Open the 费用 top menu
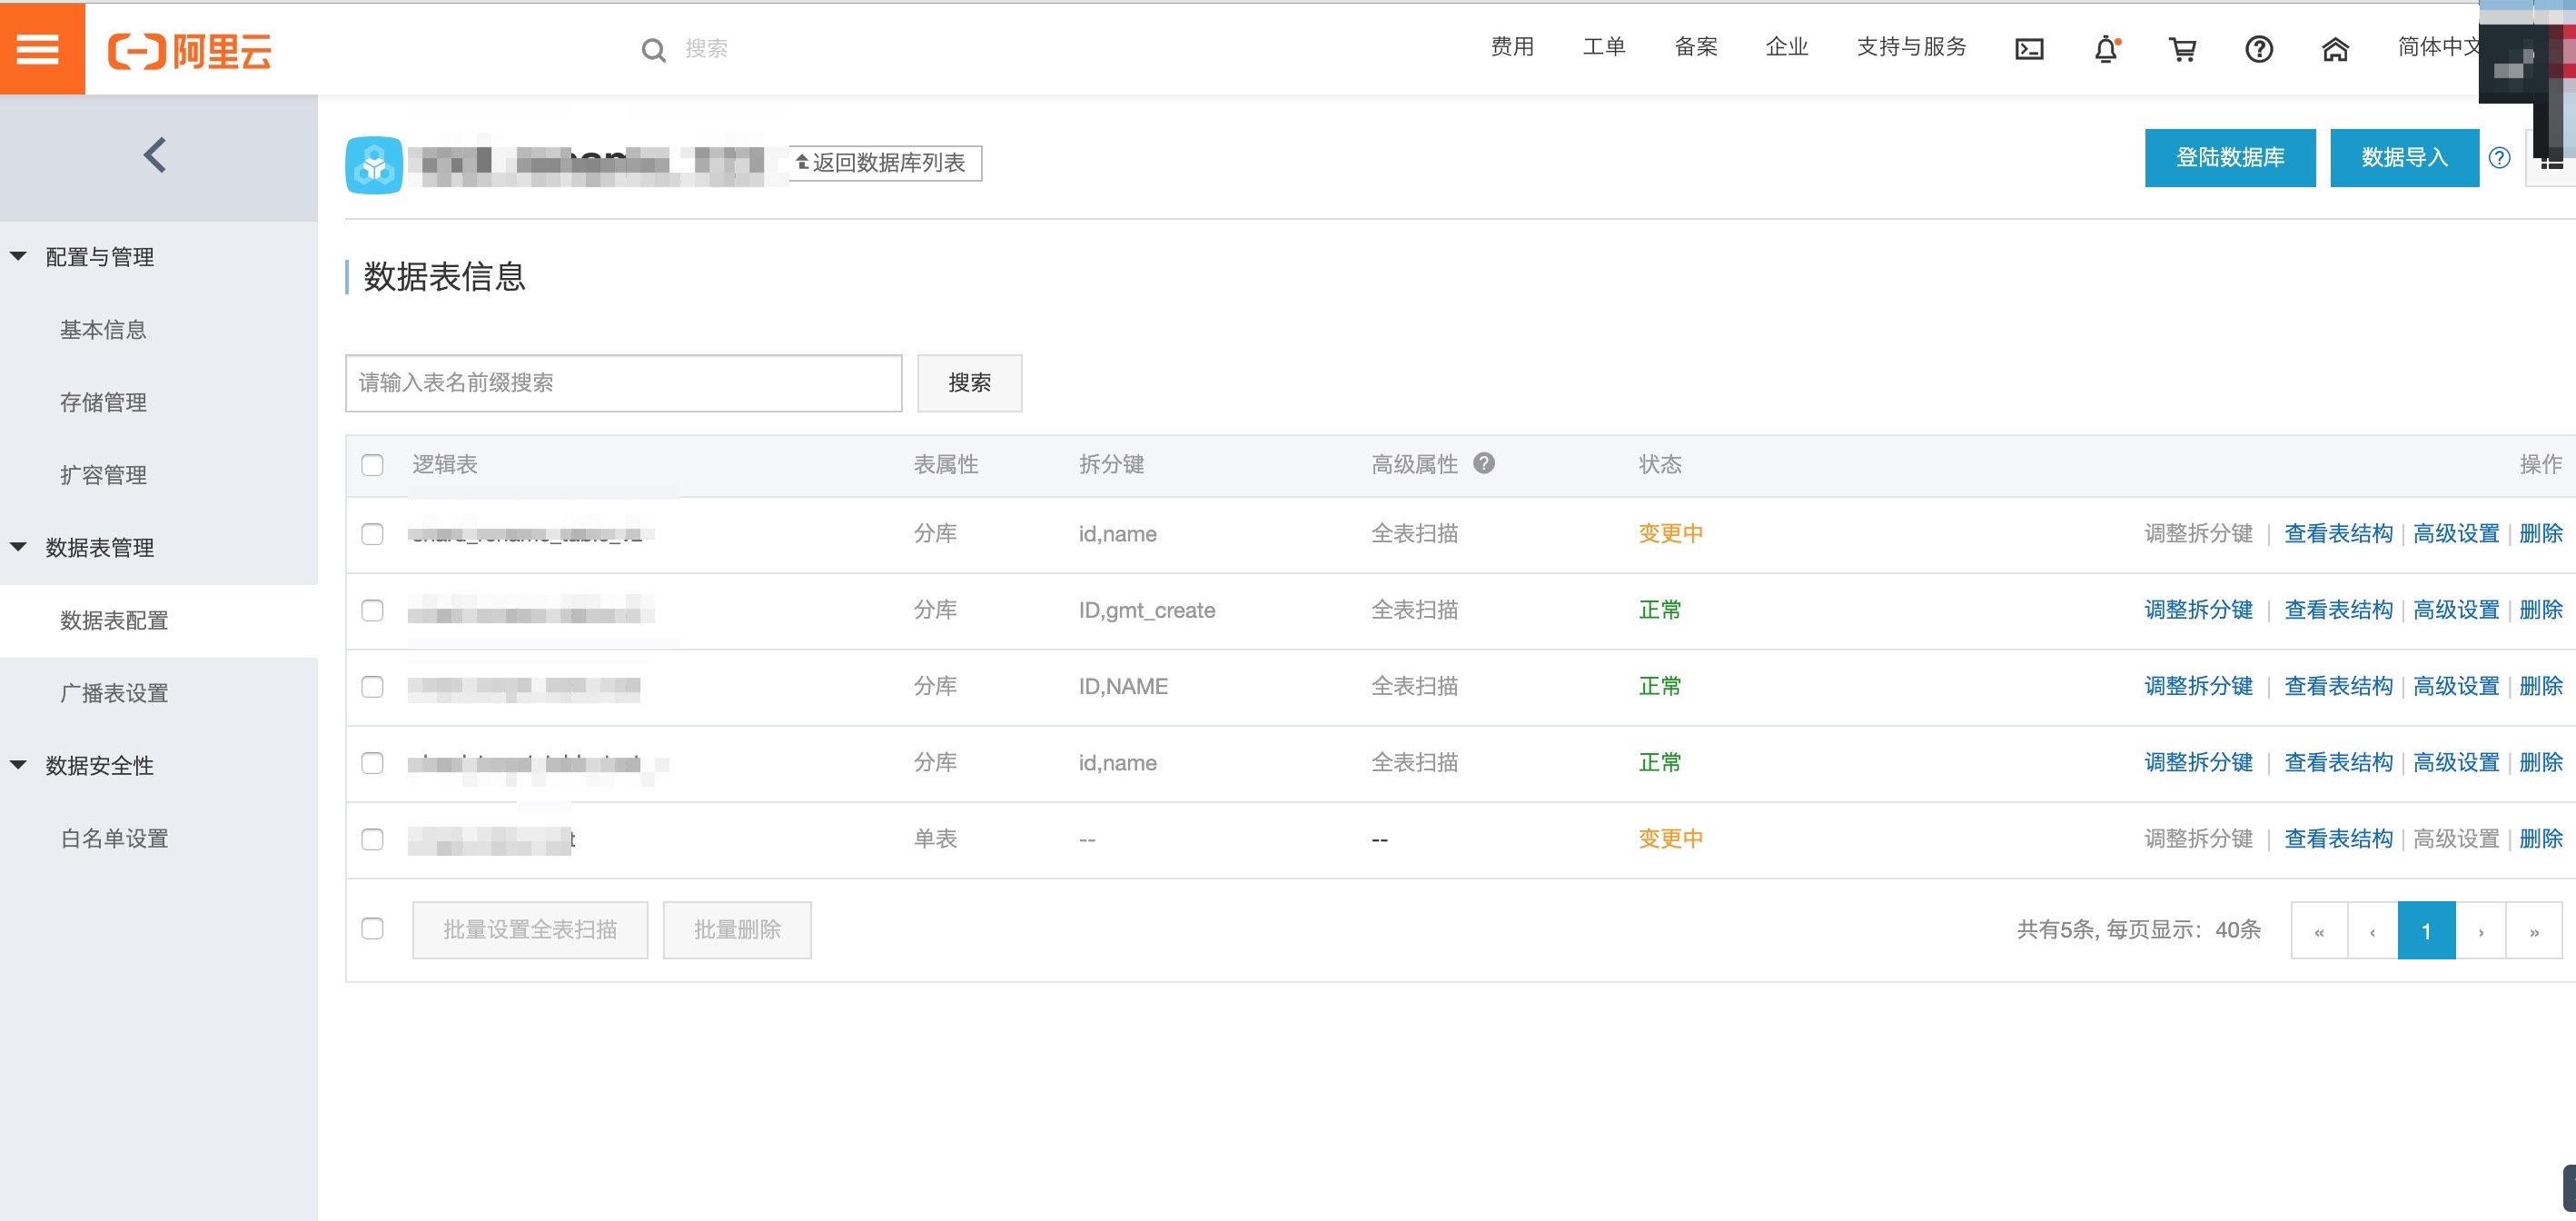The width and height of the screenshot is (2576, 1221). pos(1512,47)
